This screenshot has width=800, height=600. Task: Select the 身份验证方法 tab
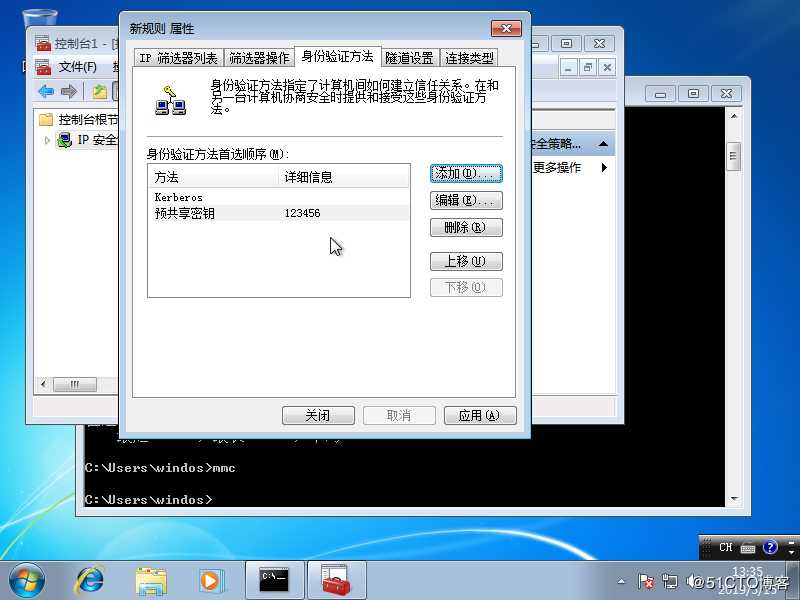click(337, 56)
